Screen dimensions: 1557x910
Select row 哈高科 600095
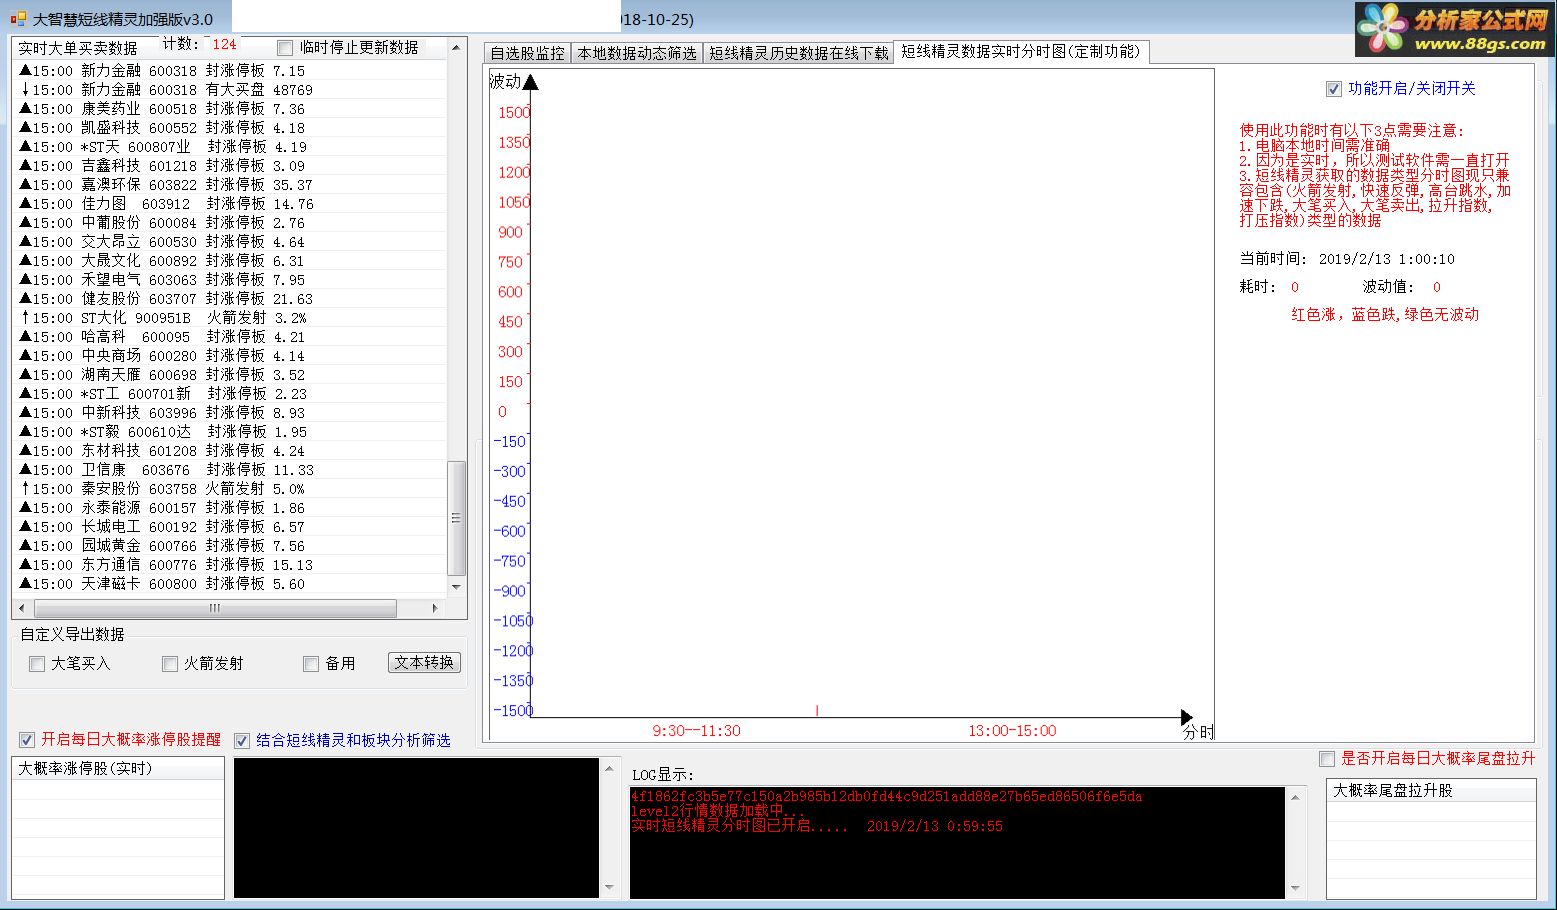pyautogui.click(x=230, y=337)
